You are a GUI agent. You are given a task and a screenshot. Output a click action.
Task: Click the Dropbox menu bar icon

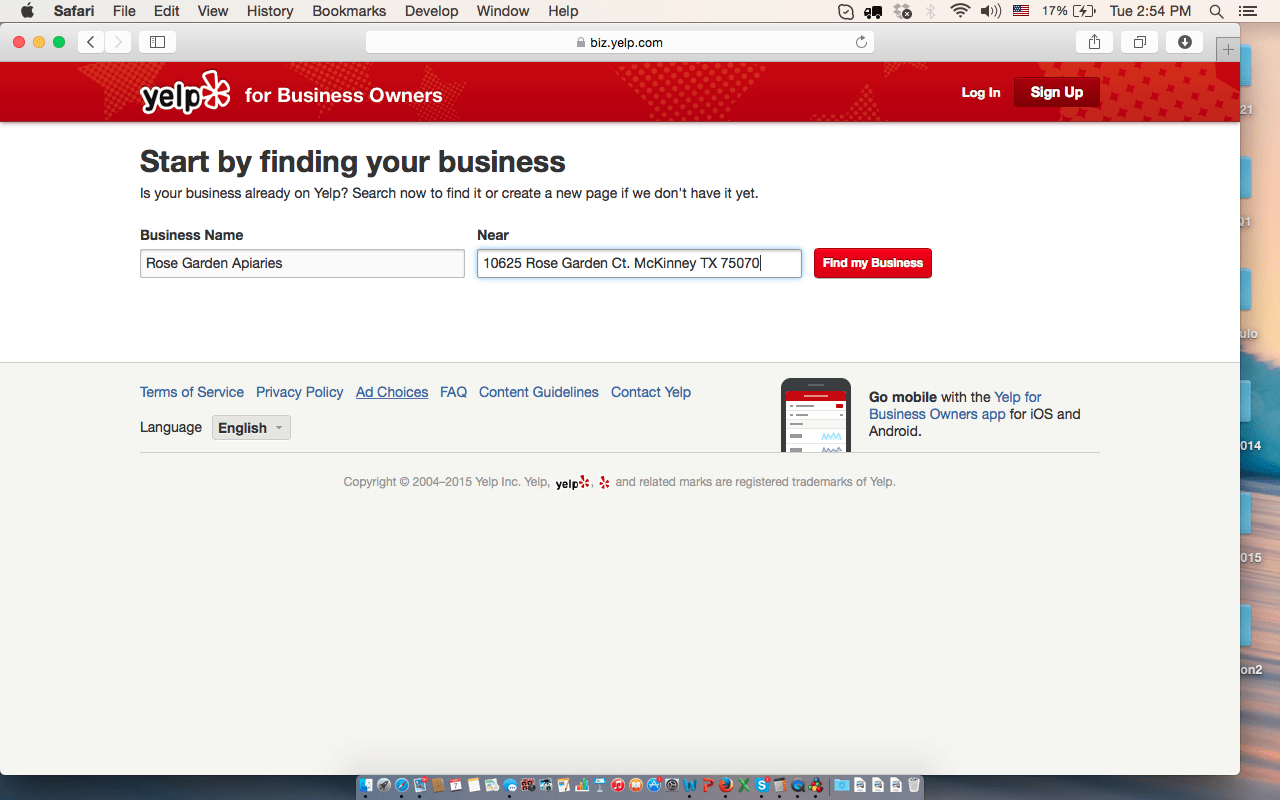point(902,11)
